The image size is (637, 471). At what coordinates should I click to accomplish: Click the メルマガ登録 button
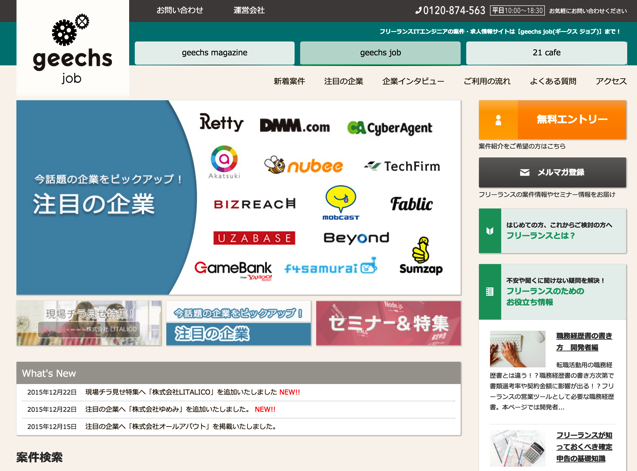pyautogui.click(x=552, y=172)
